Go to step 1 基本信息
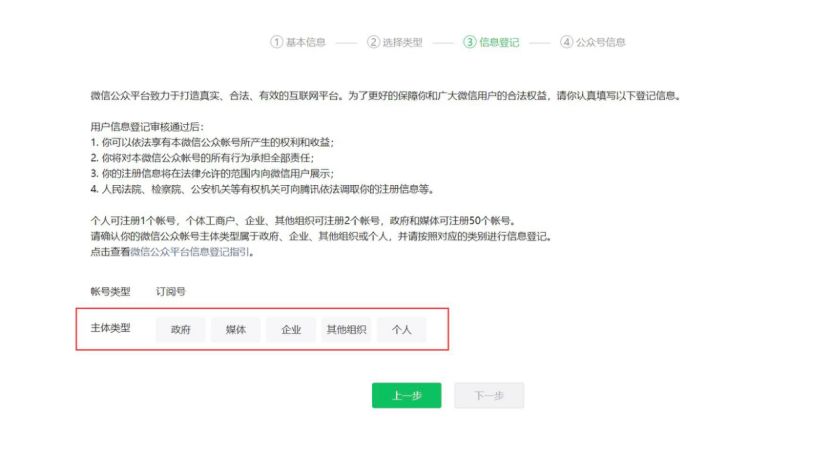 click(x=298, y=42)
